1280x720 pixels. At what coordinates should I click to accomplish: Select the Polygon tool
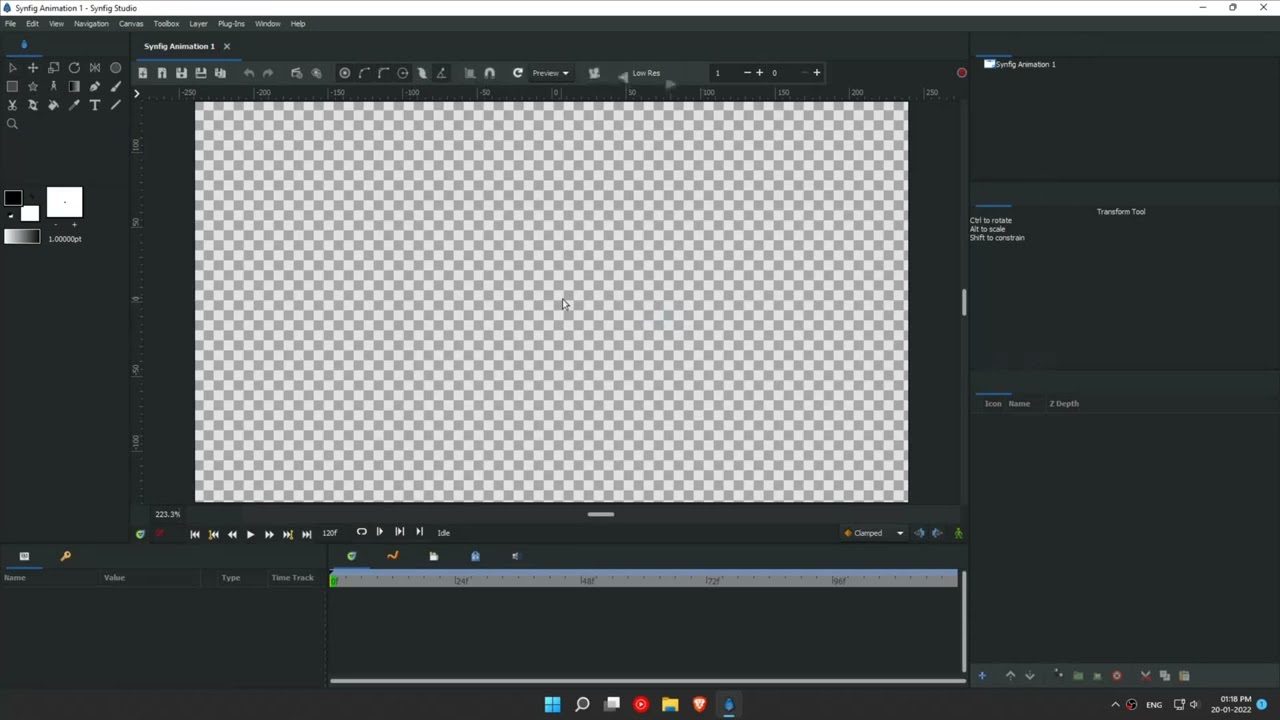pos(54,87)
